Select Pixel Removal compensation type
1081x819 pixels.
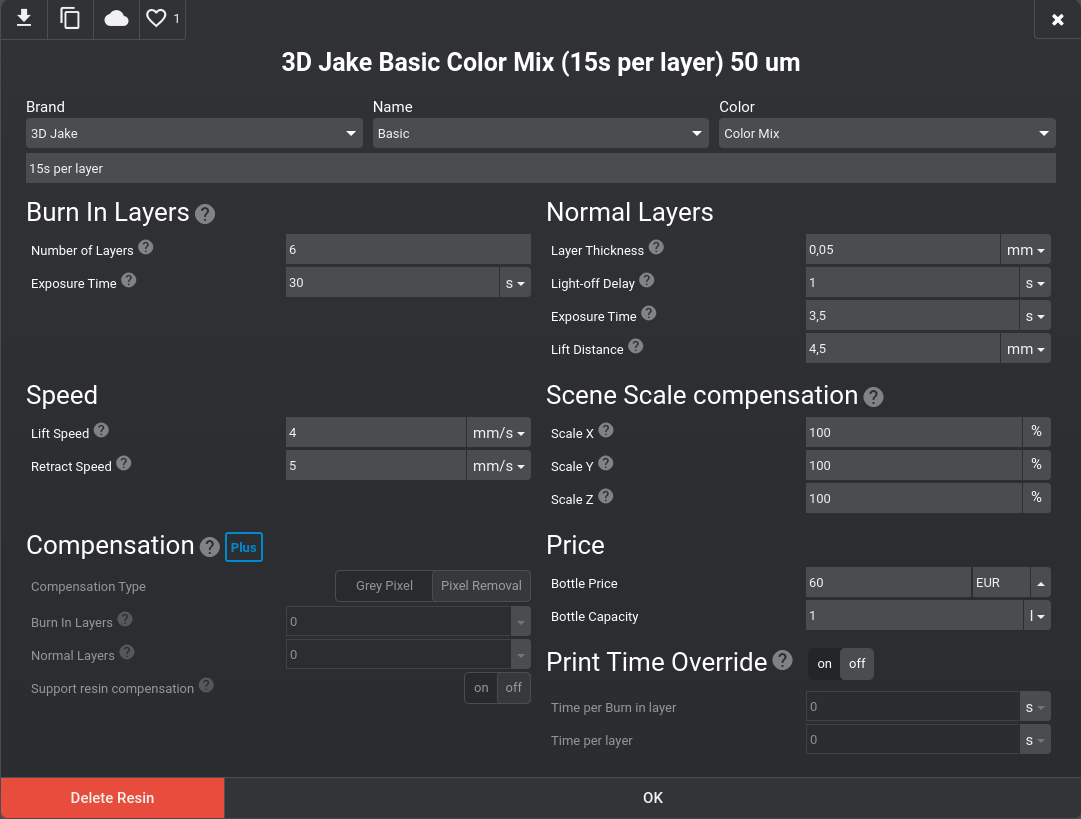[481, 586]
